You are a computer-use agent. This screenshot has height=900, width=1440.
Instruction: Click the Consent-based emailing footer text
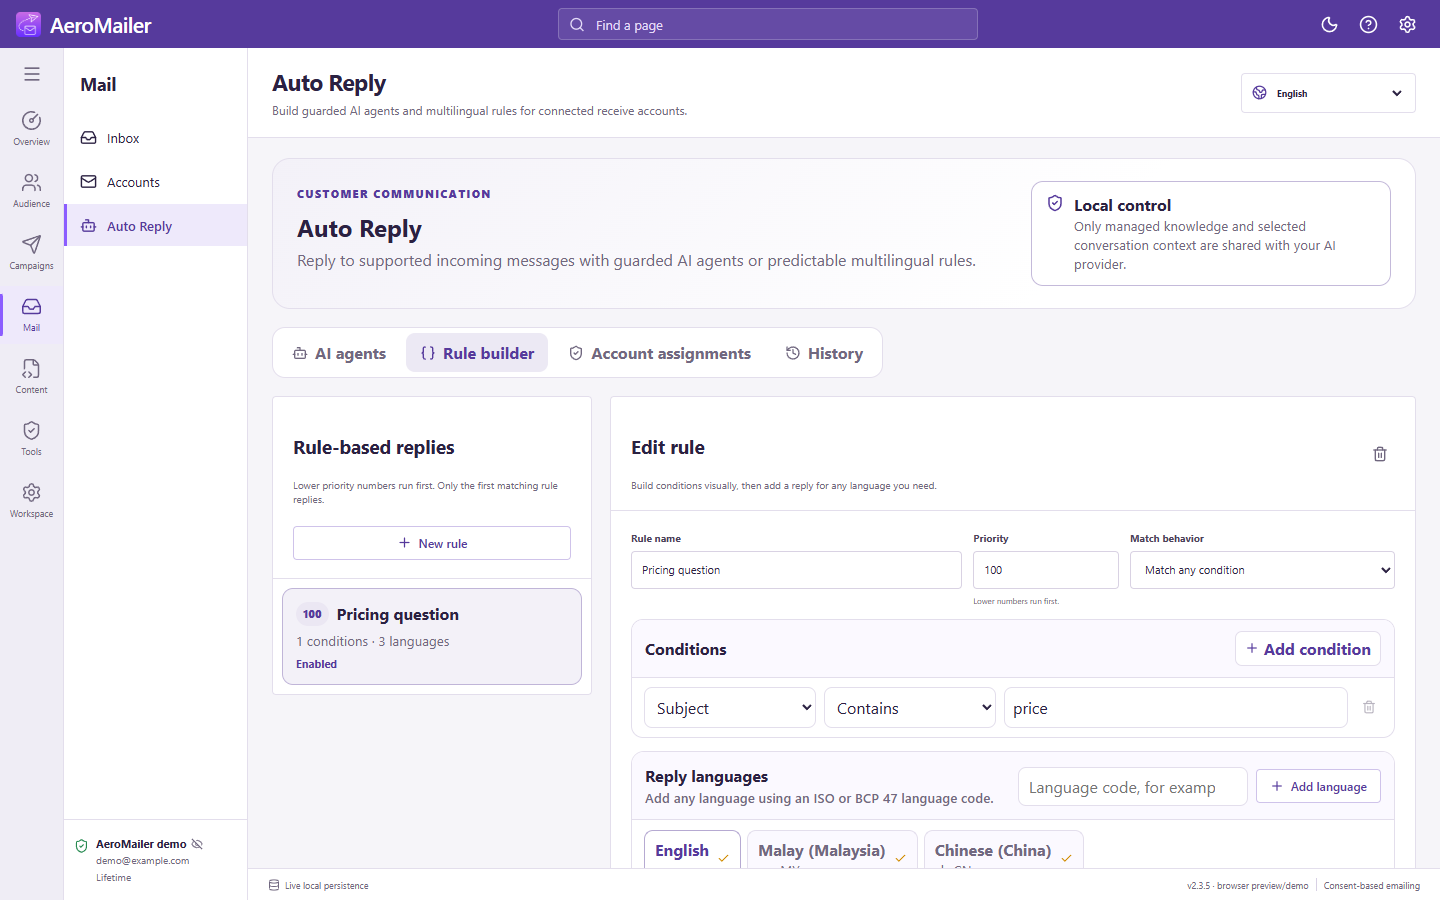tap(1372, 886)
